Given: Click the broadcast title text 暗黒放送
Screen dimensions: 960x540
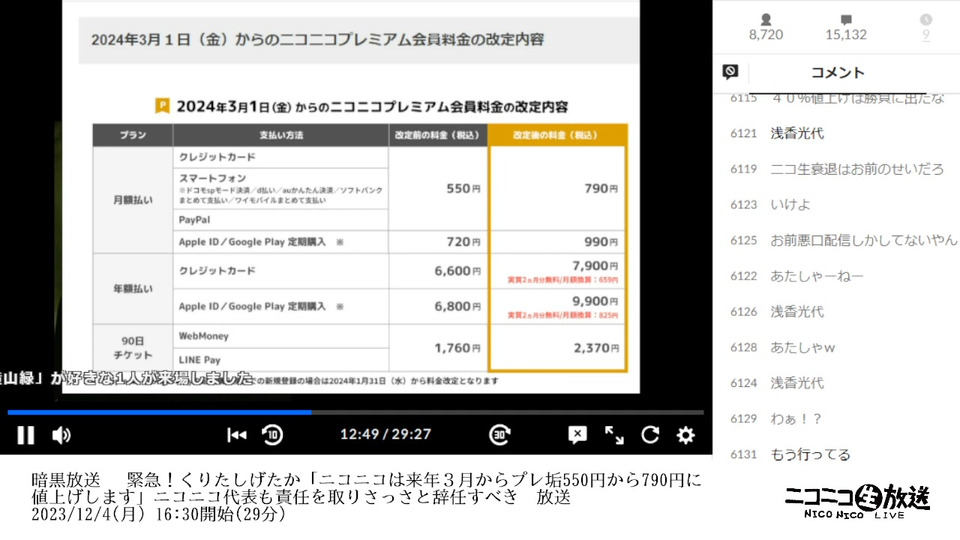Looking at the screenshot, I should (66, 479).
